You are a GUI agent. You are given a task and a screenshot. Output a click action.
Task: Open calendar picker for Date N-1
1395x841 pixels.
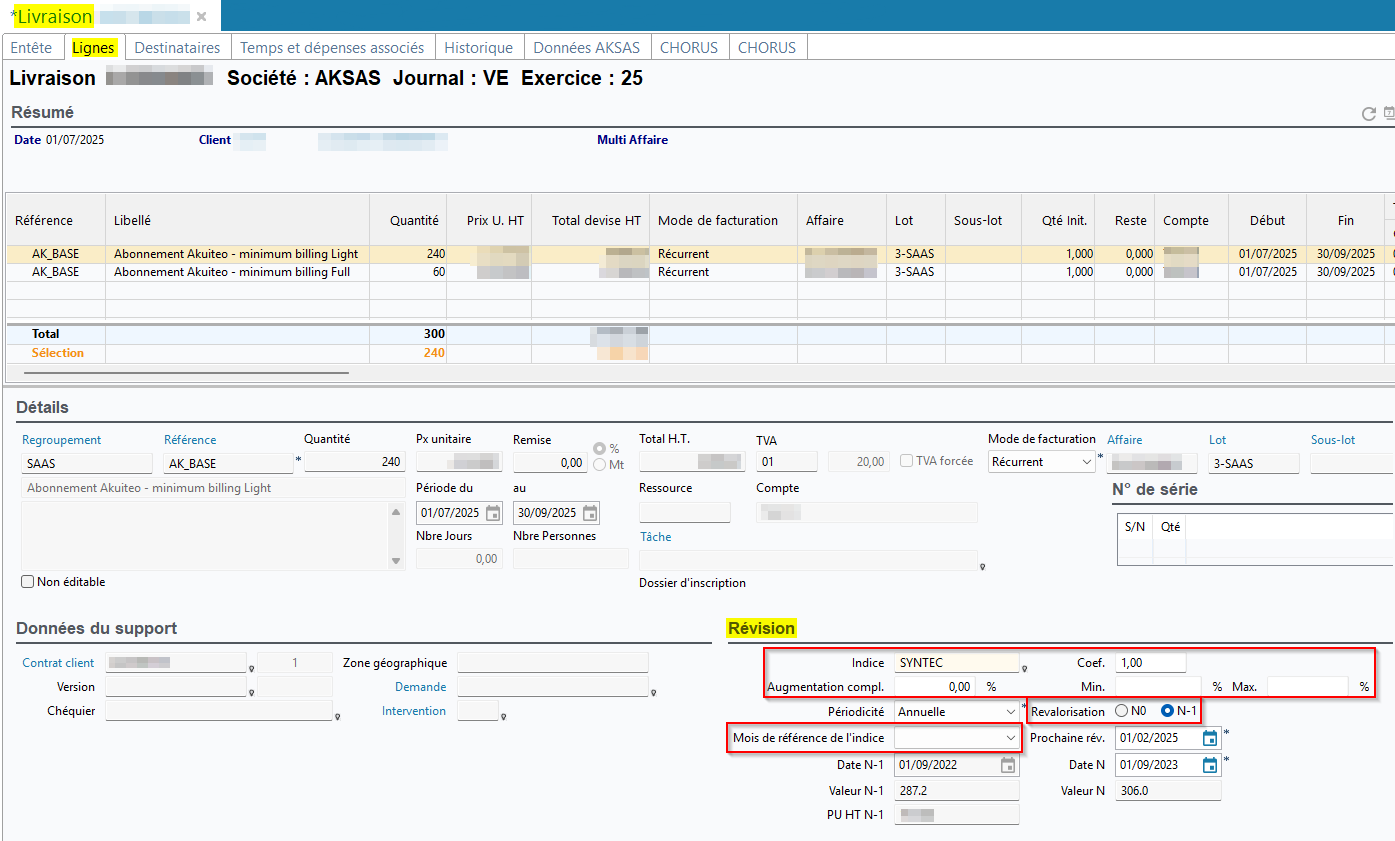click(1008, 765)
